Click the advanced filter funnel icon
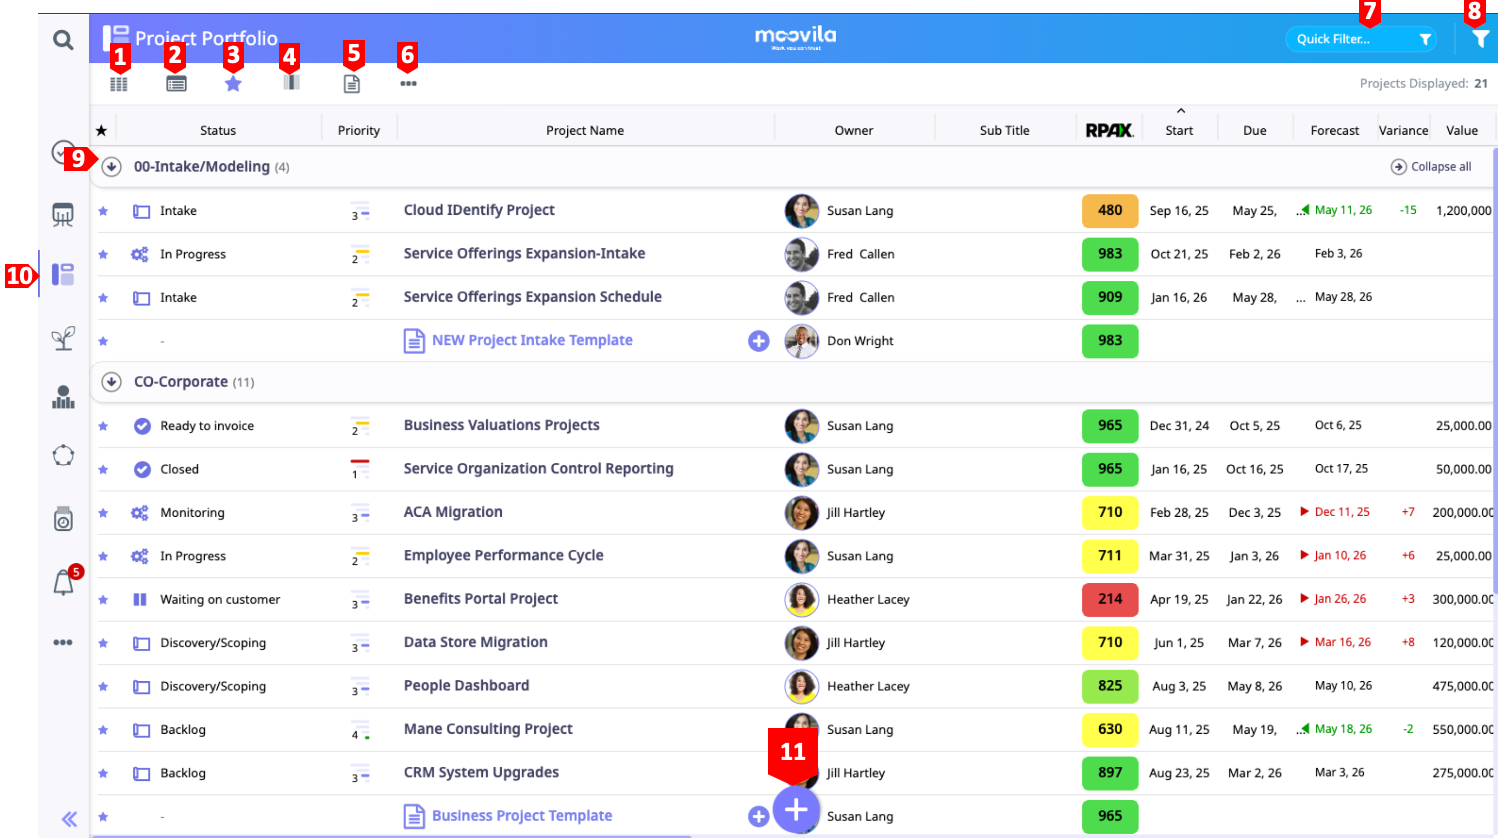The height and width of the screenshot is (840, 1498). coord(1480,39)
